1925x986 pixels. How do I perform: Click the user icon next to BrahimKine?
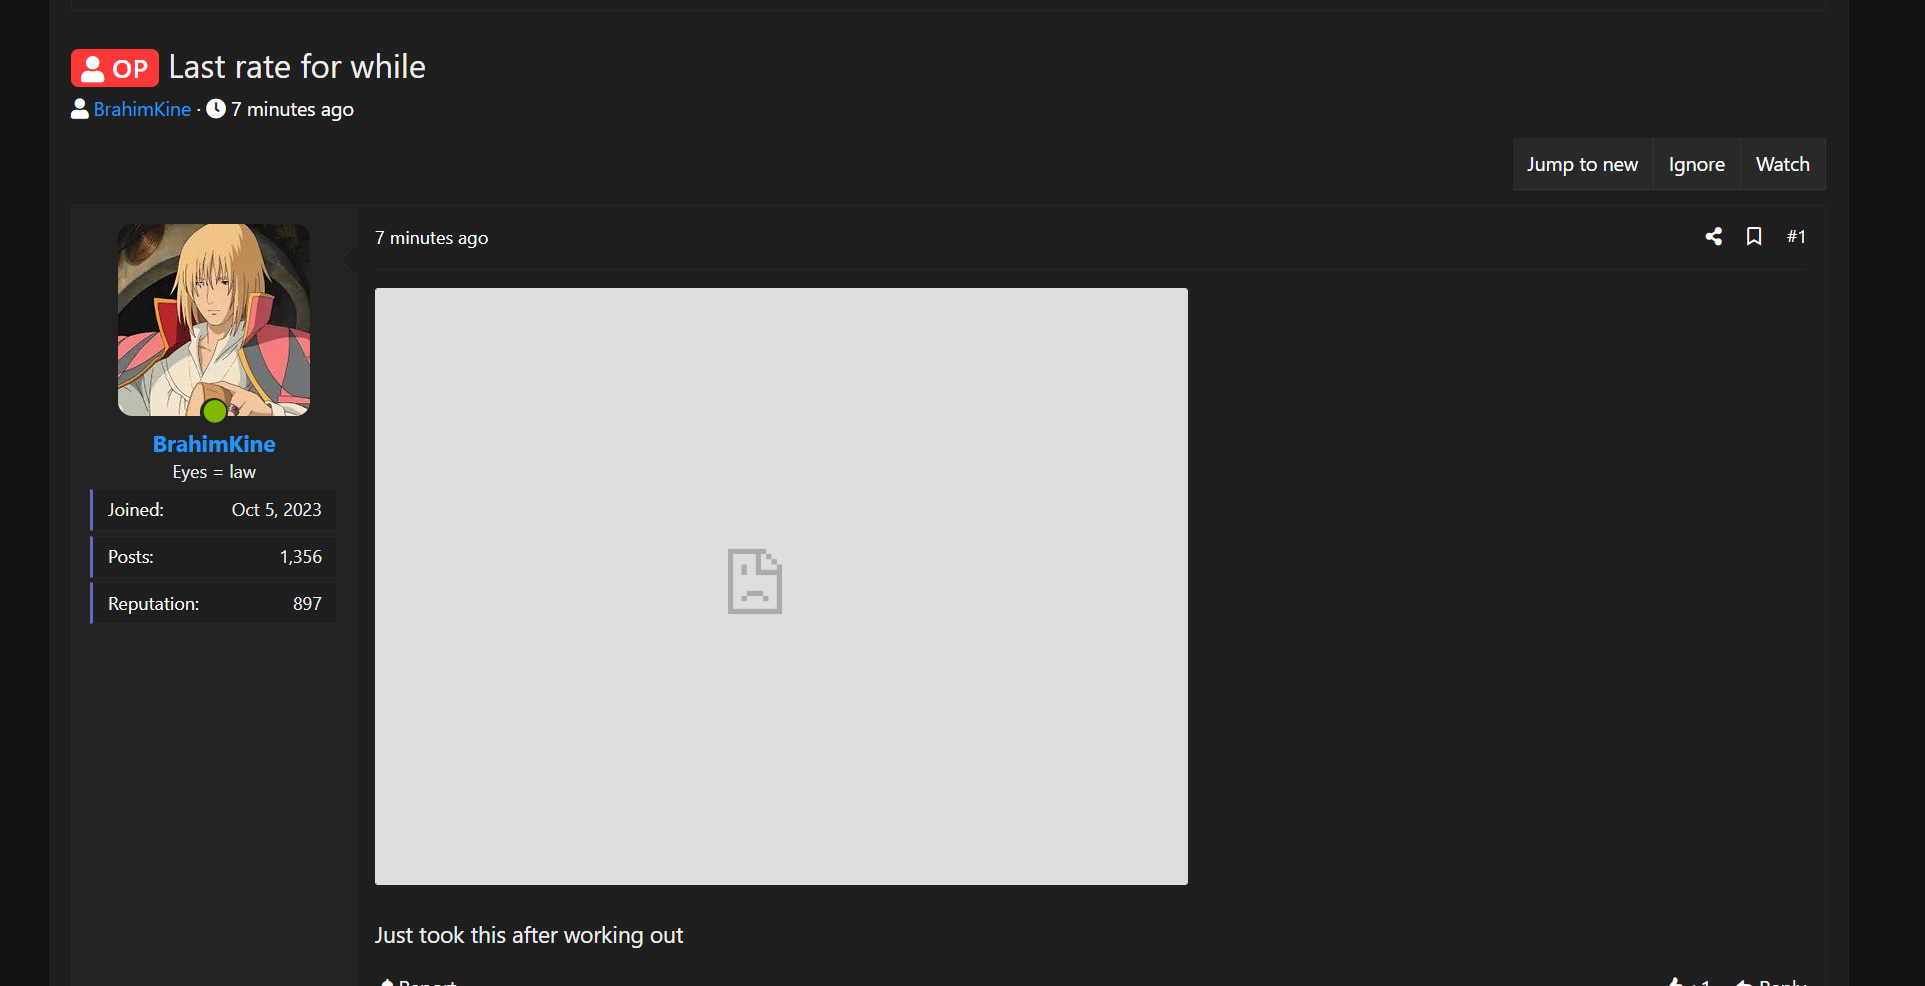(80, 109)
